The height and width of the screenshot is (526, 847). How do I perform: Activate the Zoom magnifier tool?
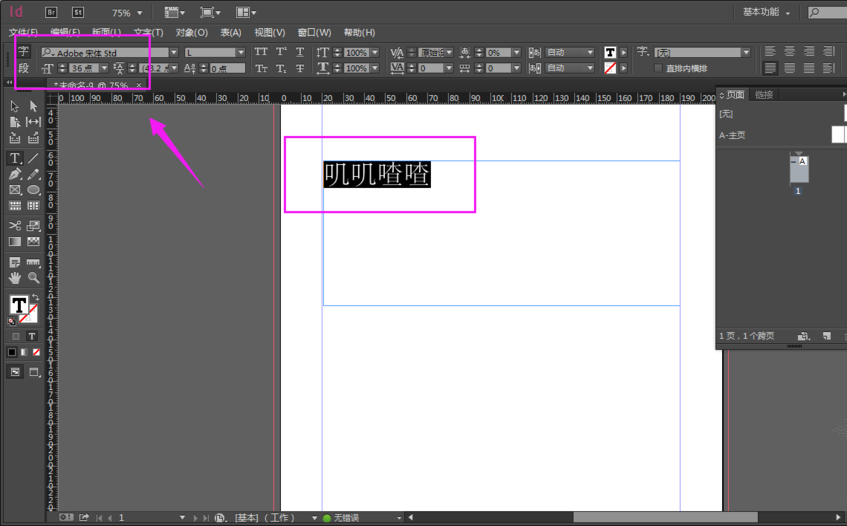pos(33,278)
